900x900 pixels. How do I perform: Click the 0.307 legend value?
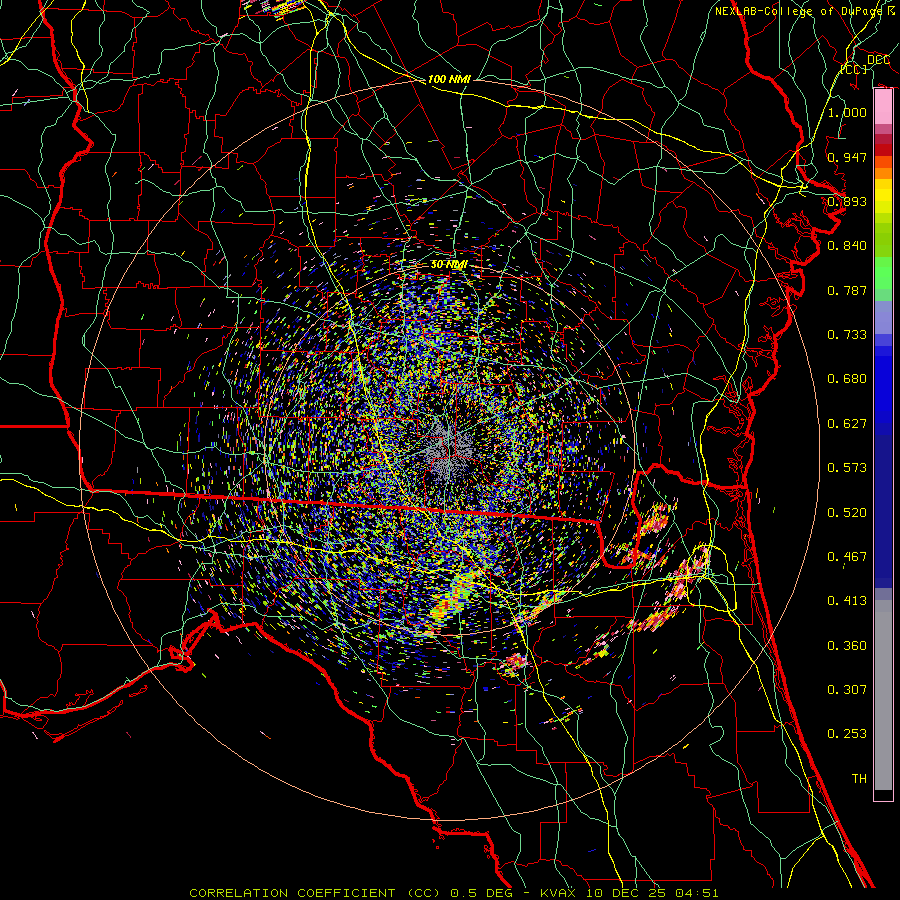pyautogui.click(x=847, y=690)
